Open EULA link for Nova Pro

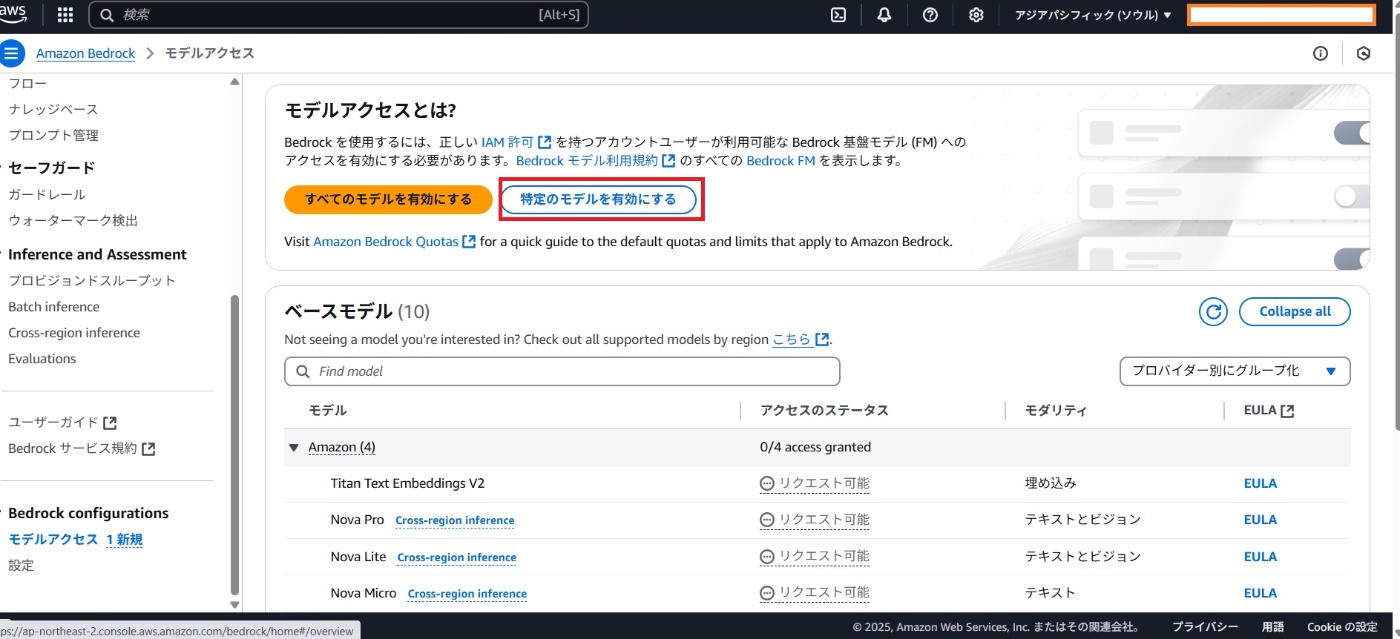tap(1260, 520)
